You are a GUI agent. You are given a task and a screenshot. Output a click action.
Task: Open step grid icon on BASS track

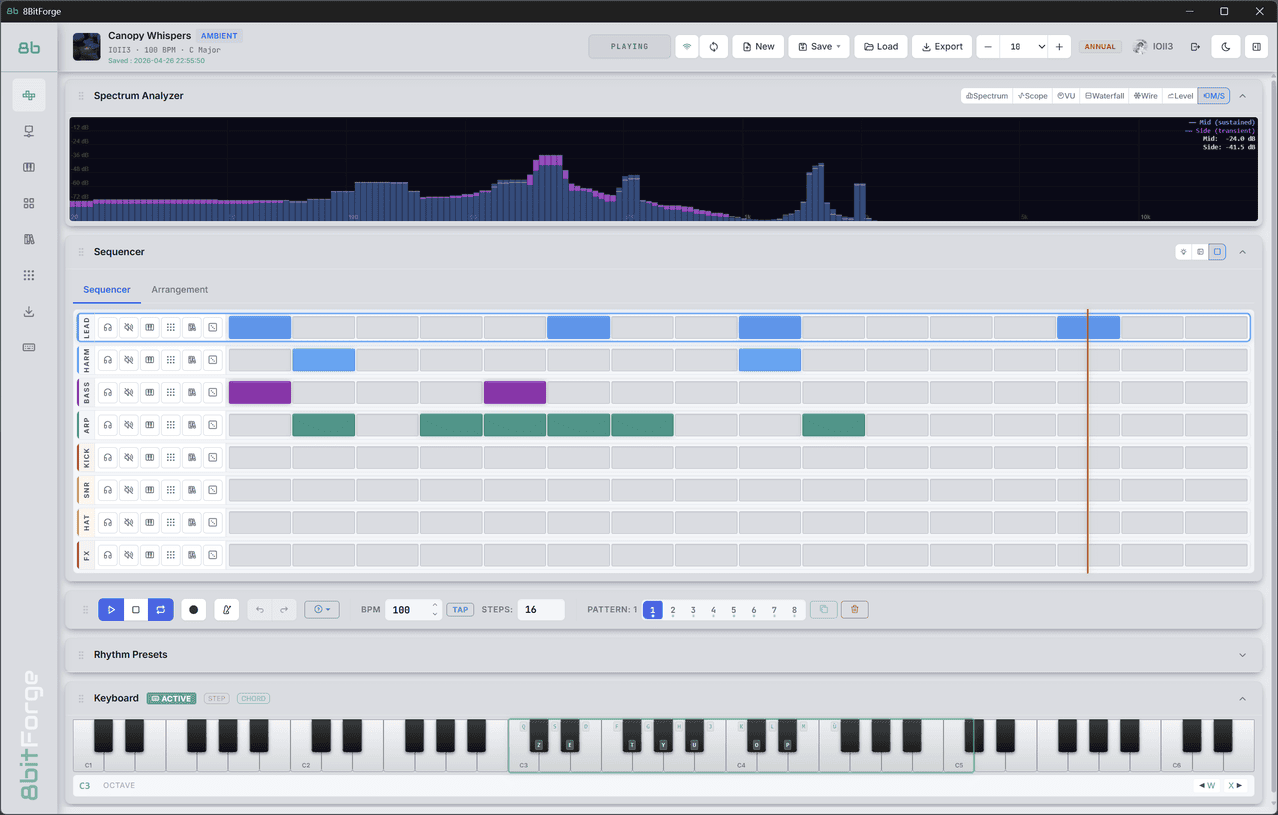point(171,392)
